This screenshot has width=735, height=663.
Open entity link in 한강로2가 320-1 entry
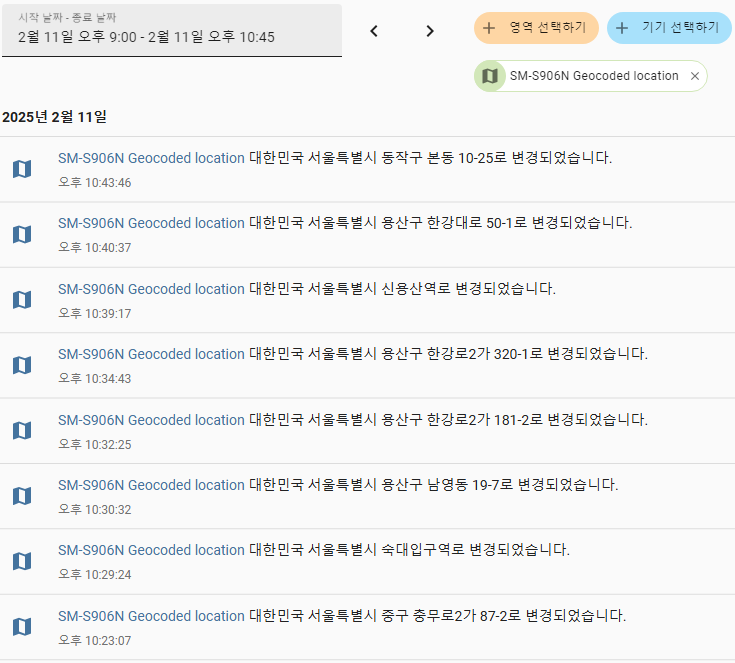tap(151, 354)
